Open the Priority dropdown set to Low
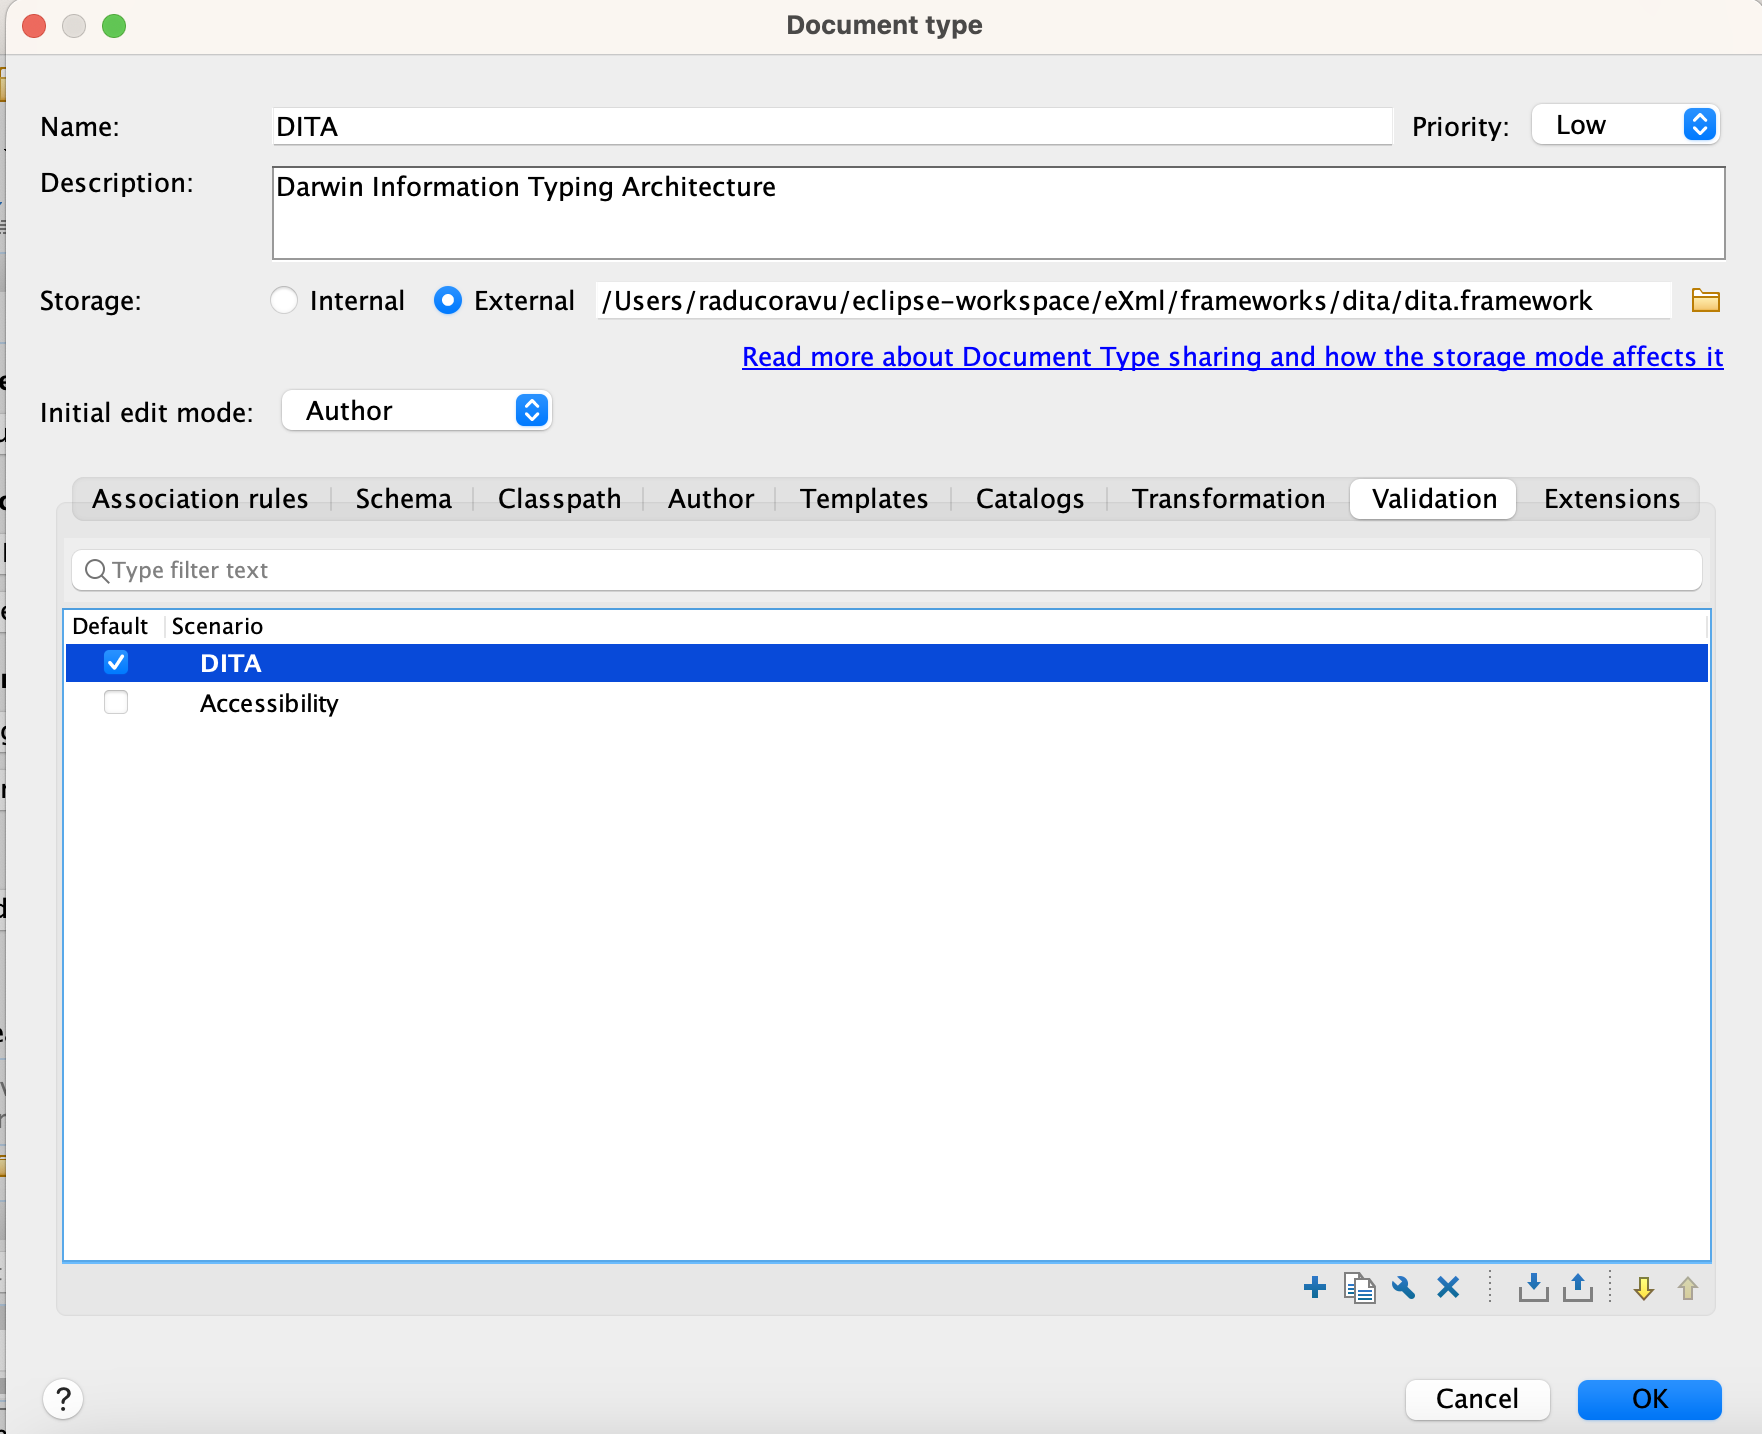Viewport: 1762px width, 1434px height. click(1625, 125)
